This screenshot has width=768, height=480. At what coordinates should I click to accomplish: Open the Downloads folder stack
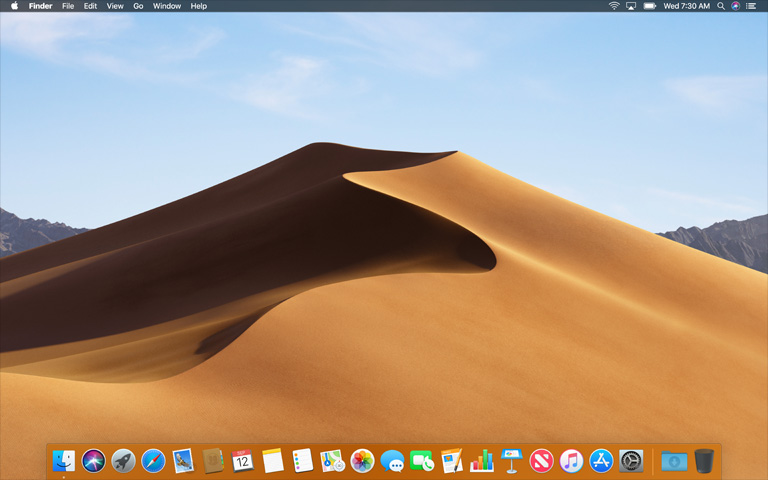pyautogui.click(x=674, y=461)
